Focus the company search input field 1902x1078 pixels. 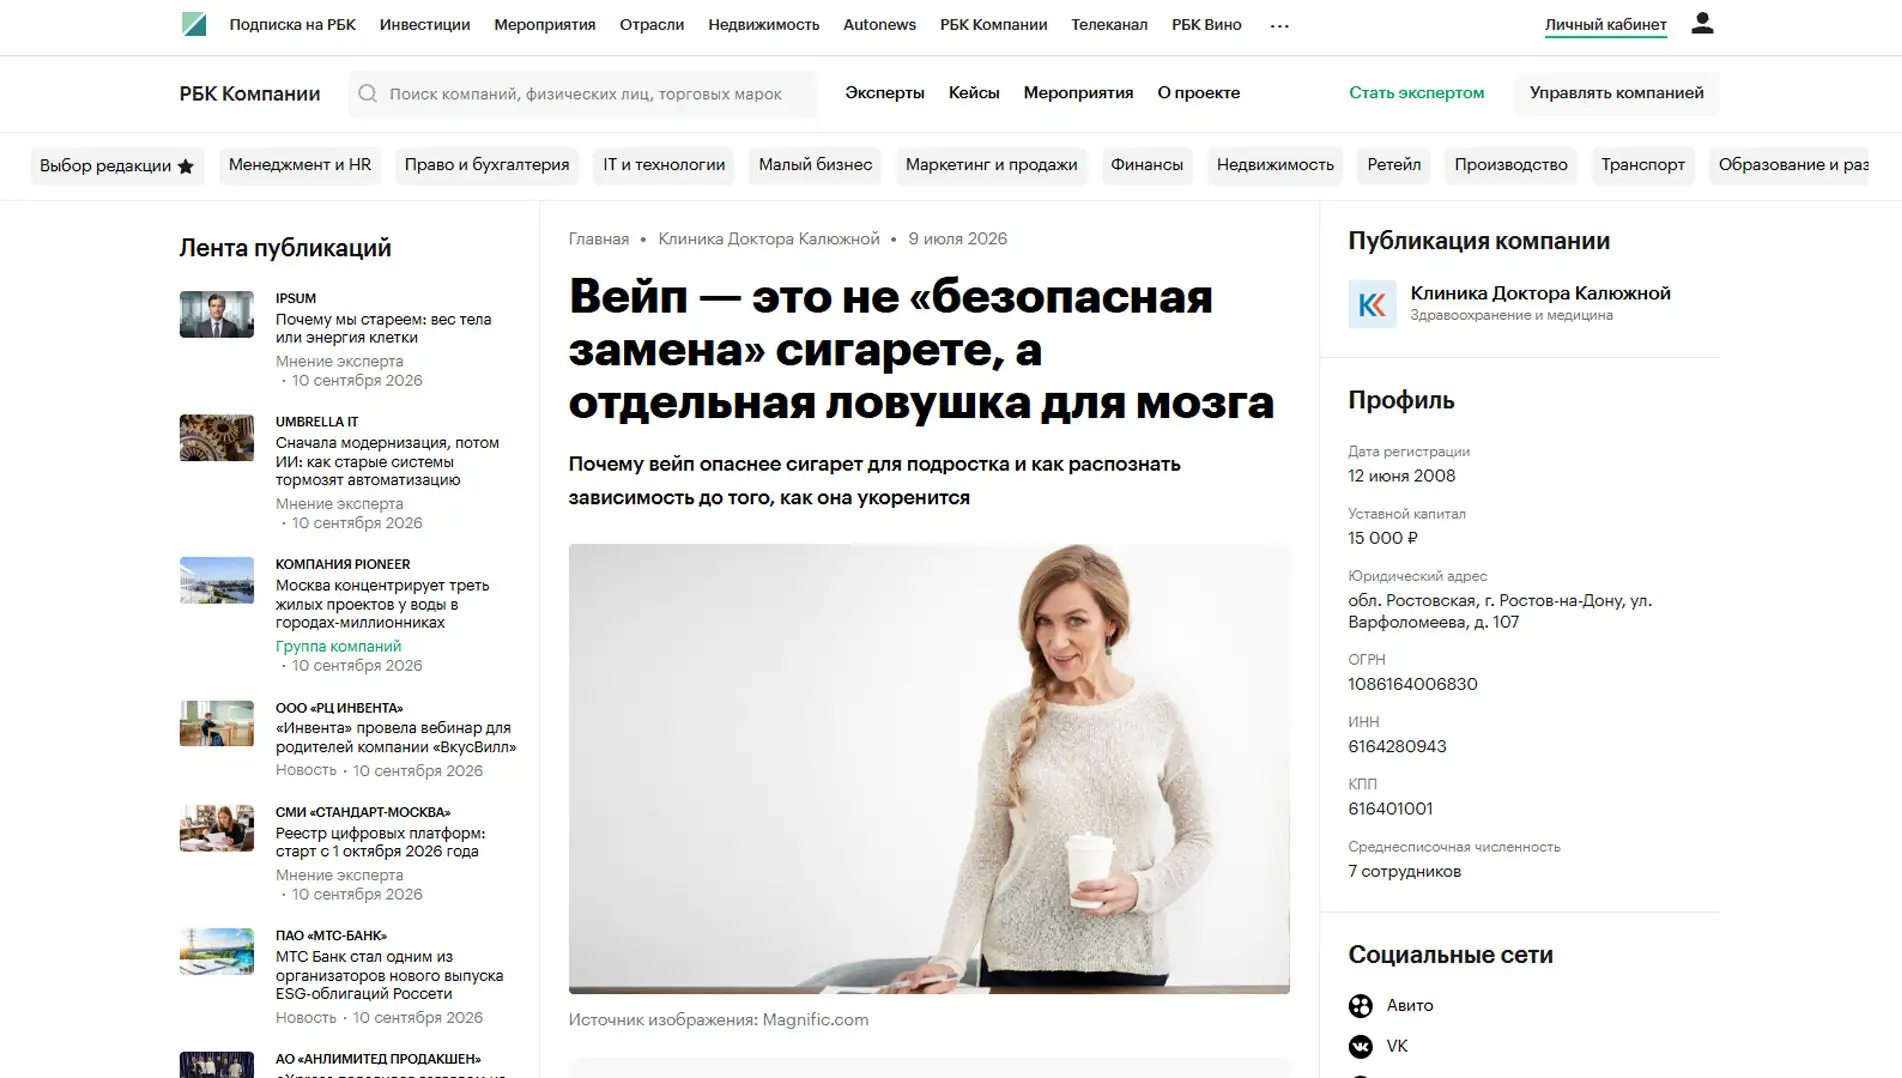582,93
